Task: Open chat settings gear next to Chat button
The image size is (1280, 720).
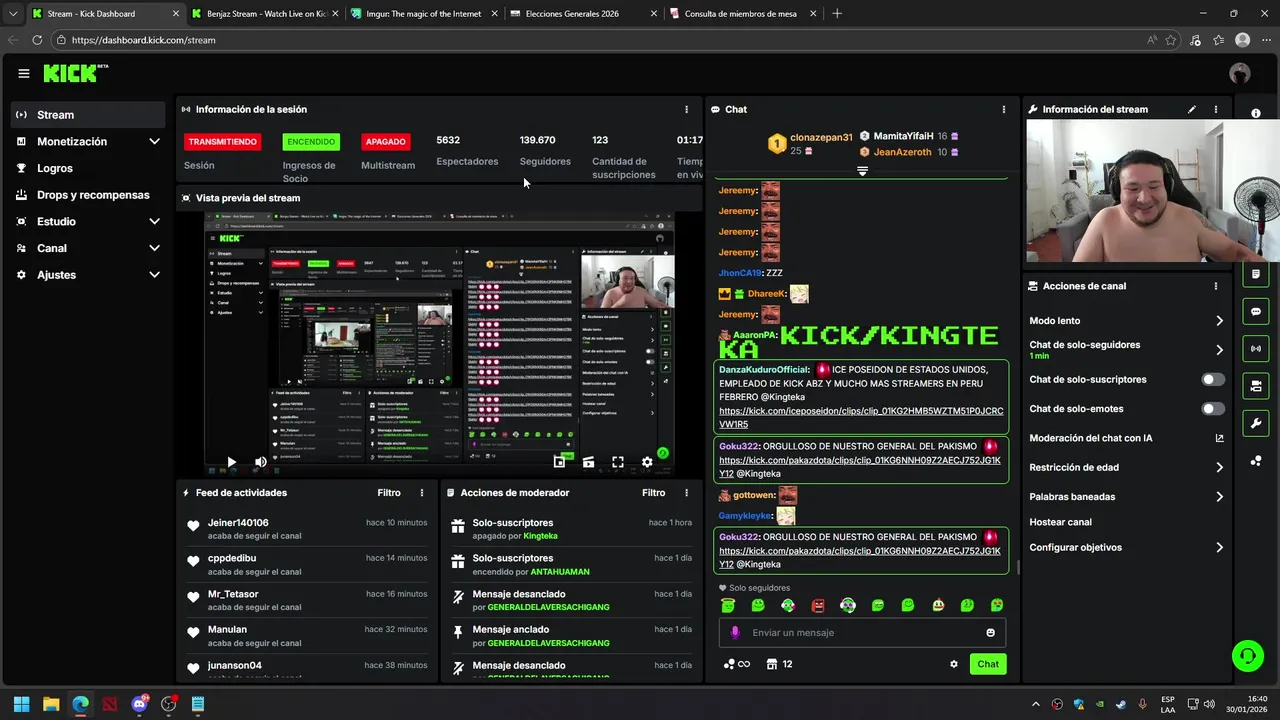Action: (x=954, y=664)
